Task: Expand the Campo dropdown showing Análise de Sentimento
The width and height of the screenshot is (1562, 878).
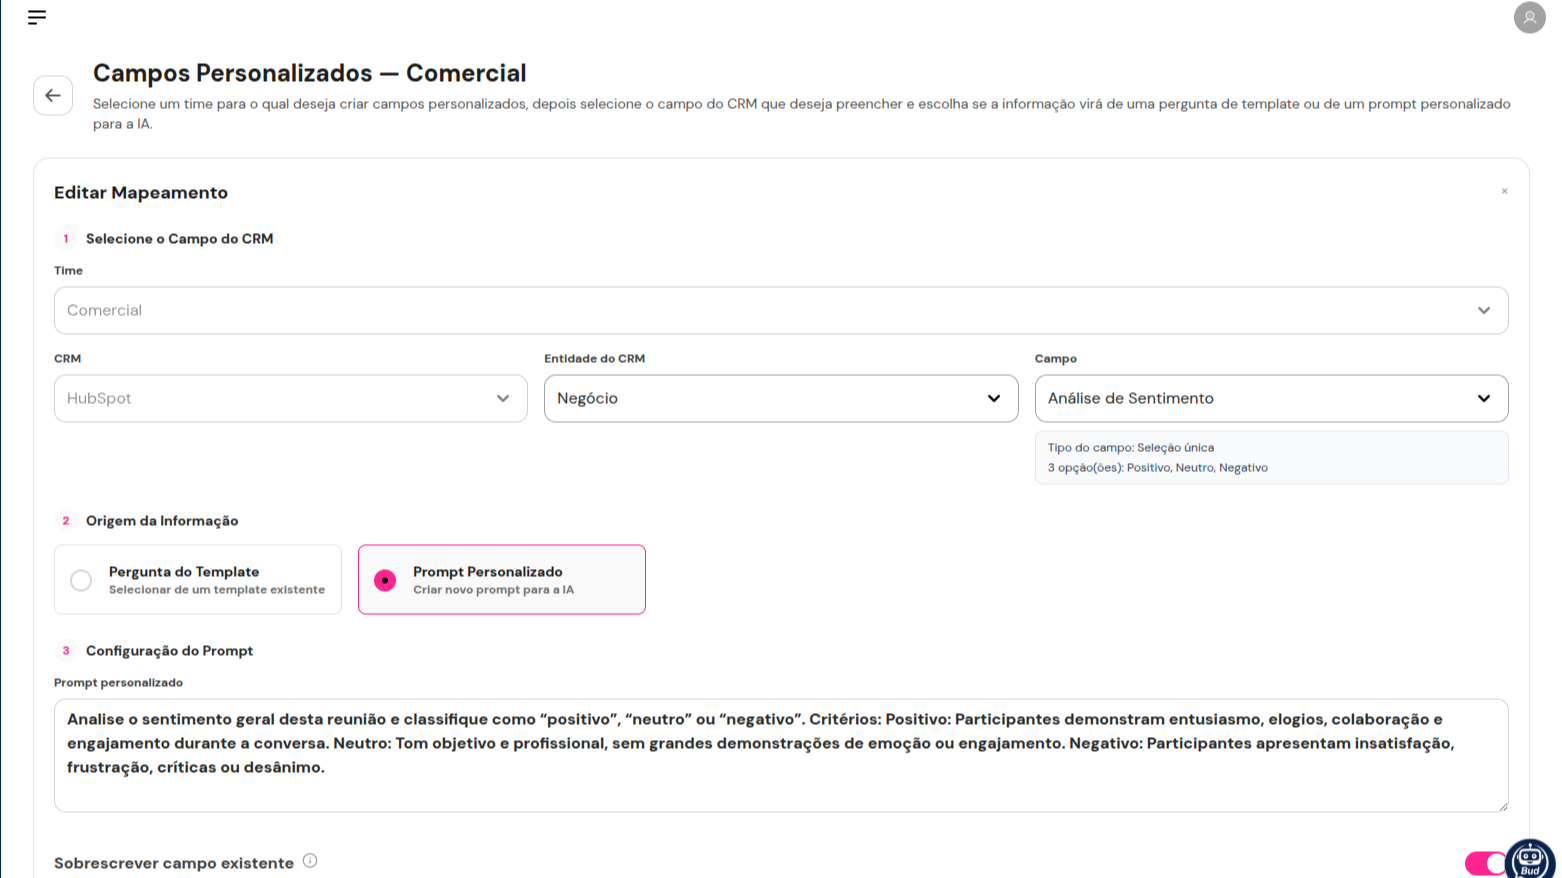Action: [1272, 399]
